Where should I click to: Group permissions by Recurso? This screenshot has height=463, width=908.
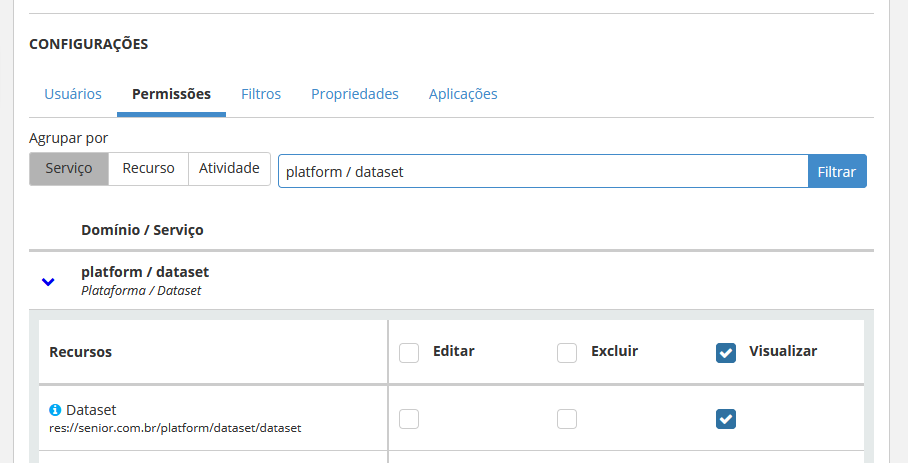point(148,169)
